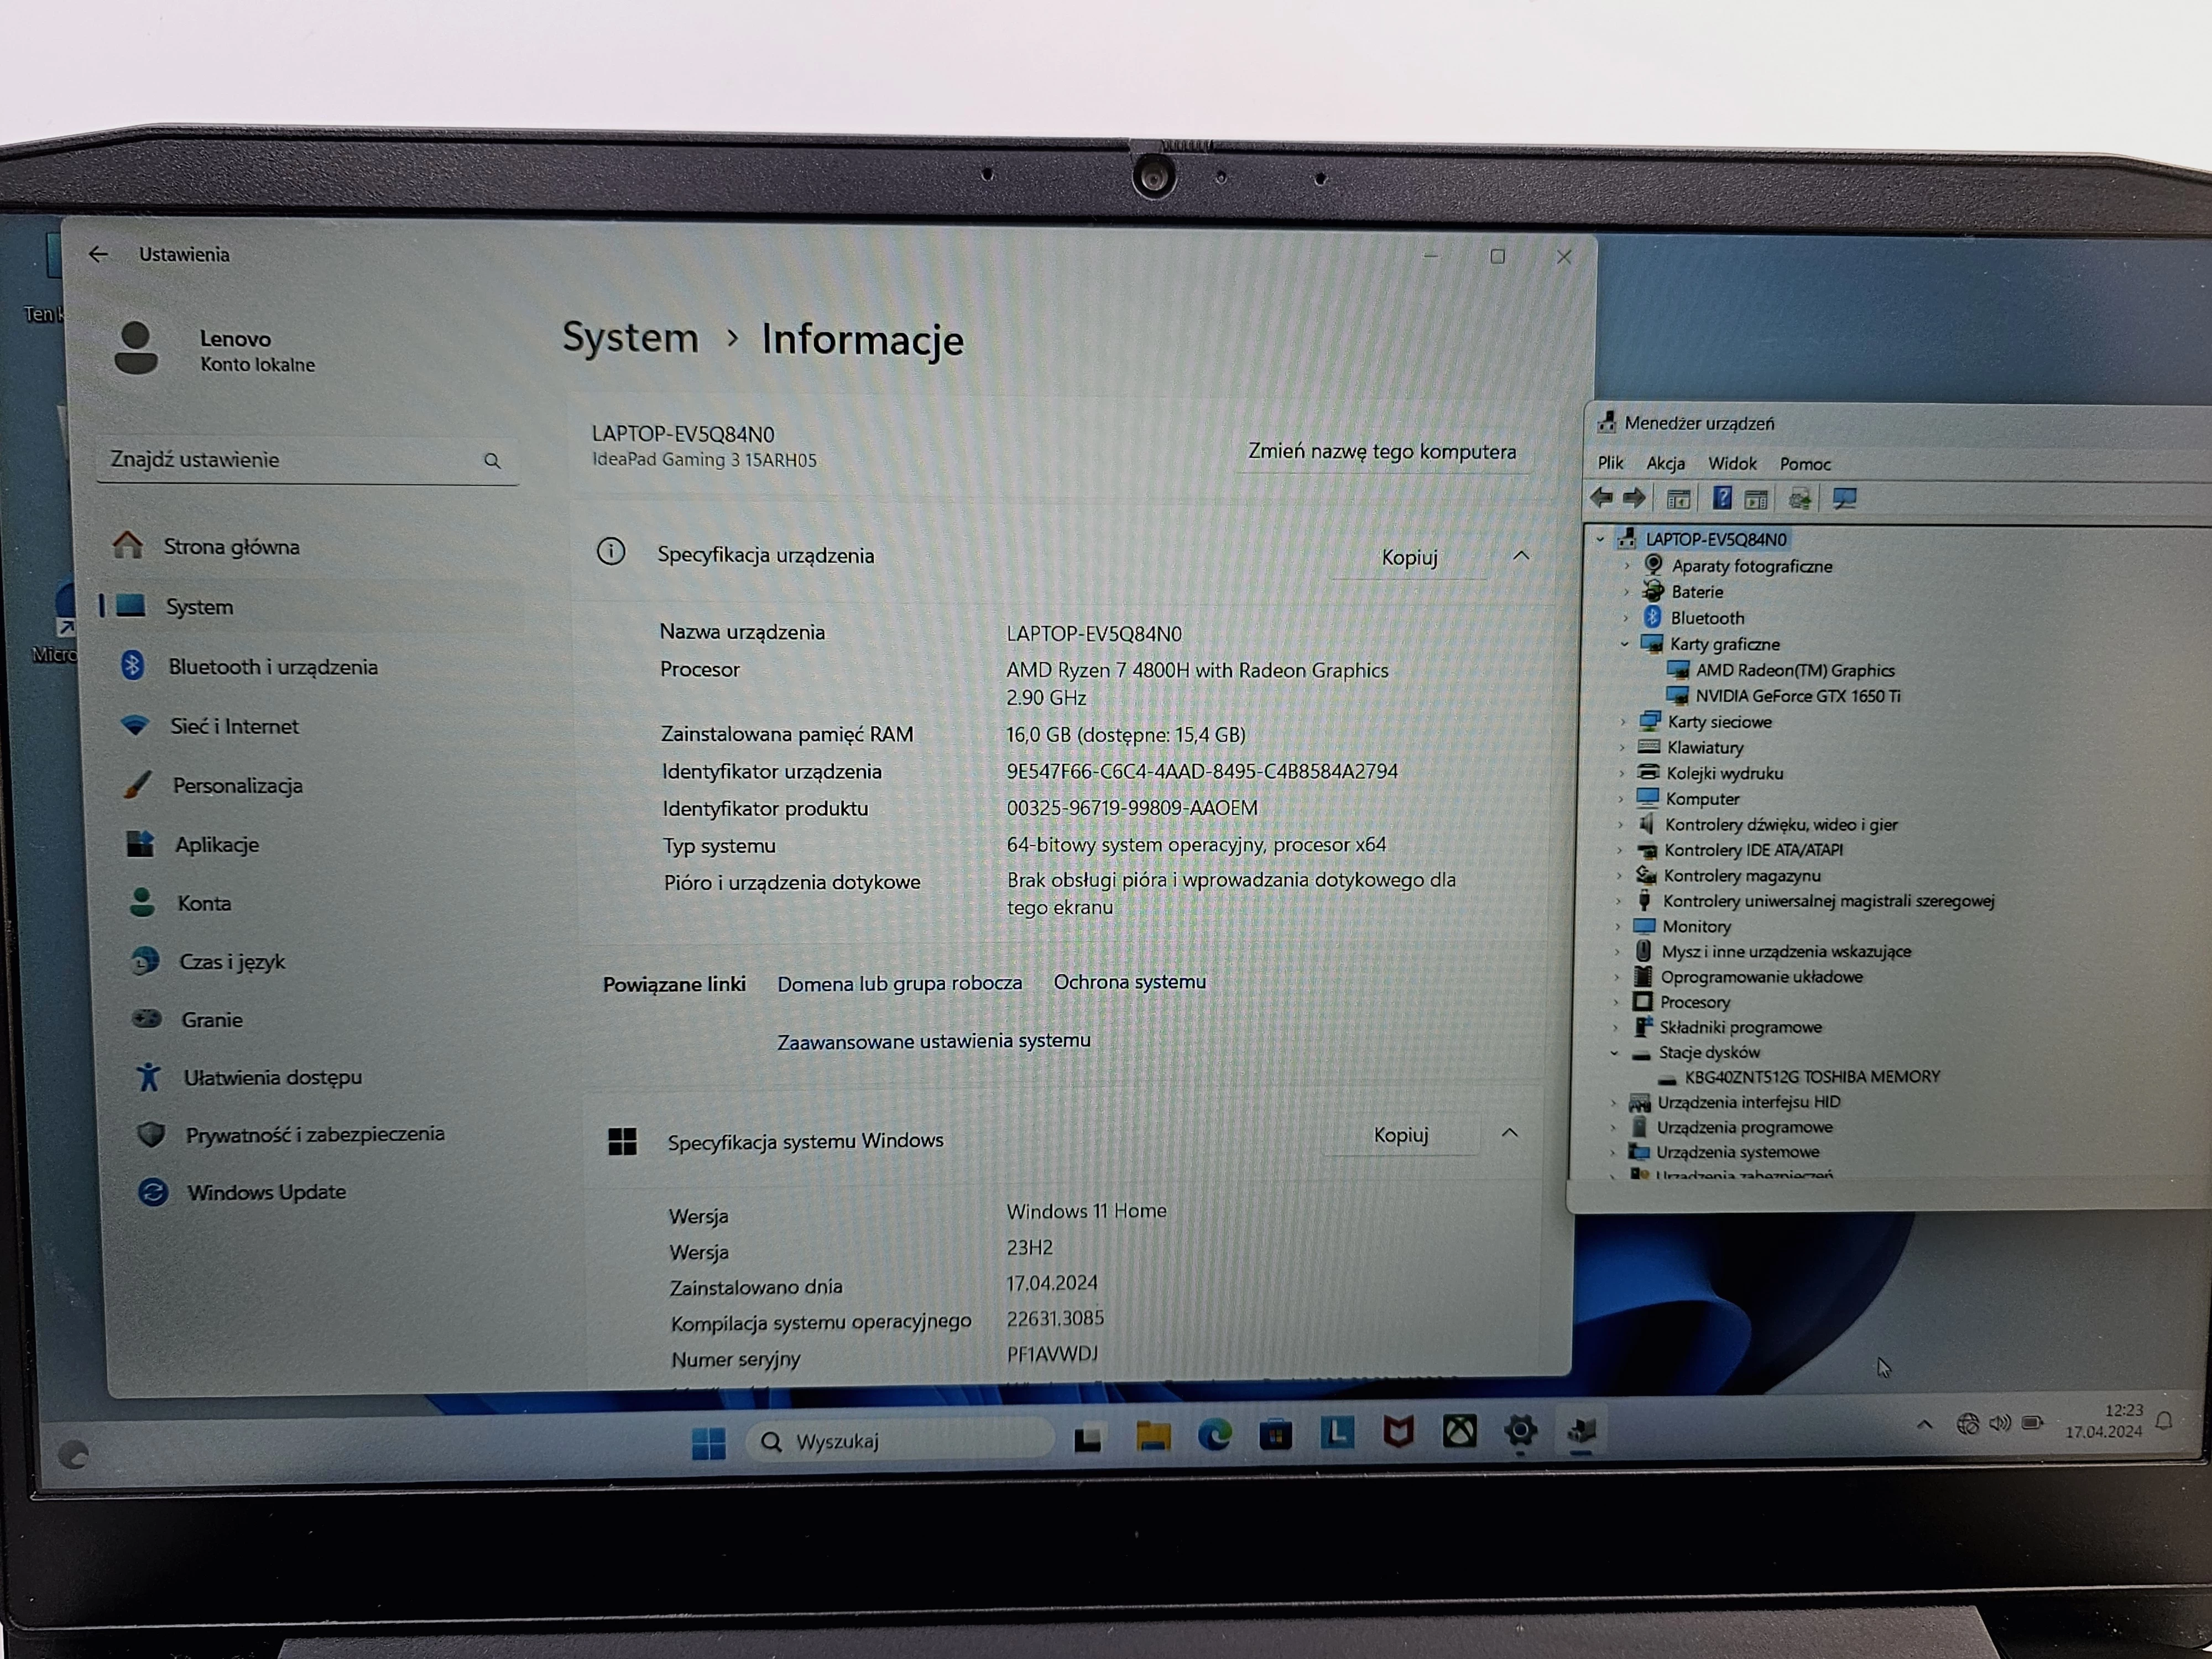Open Microsoft Edge from taskbar
Screen dimensions: 2212x1659
pos(1214,1436)
